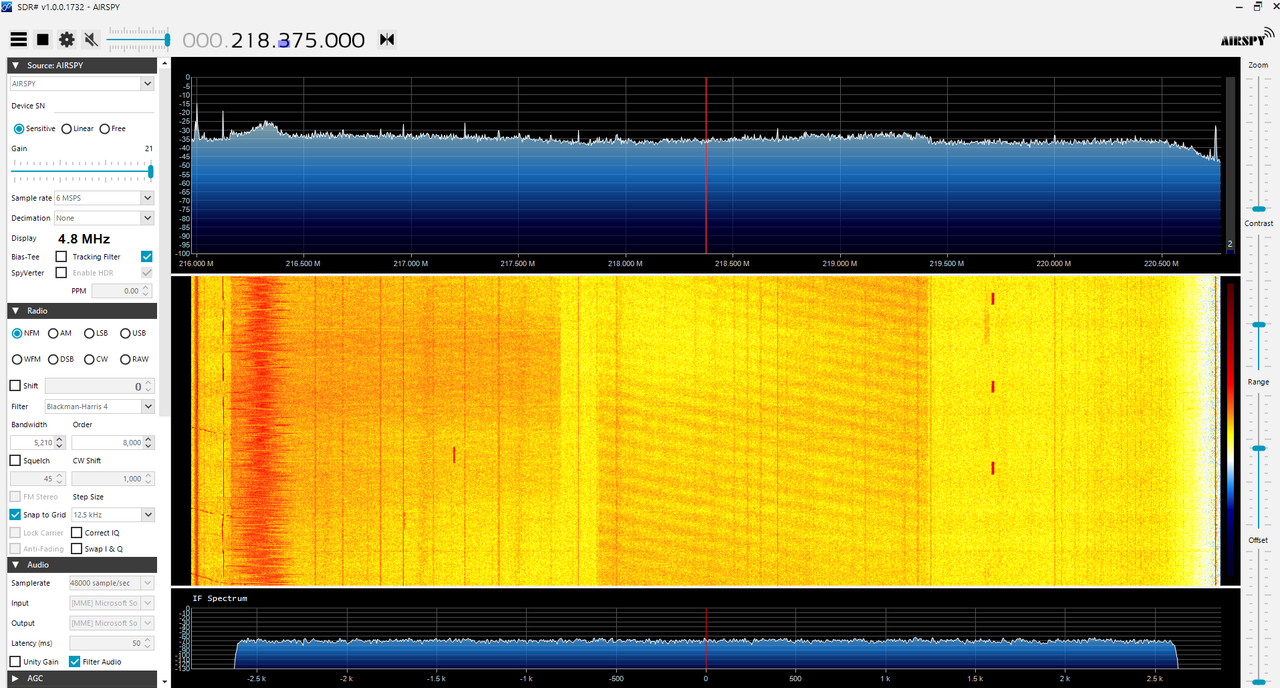Enable the Swap I & Q checkbox
The width and height of the screenshot is (1280, 688).
tap(77, 549)
